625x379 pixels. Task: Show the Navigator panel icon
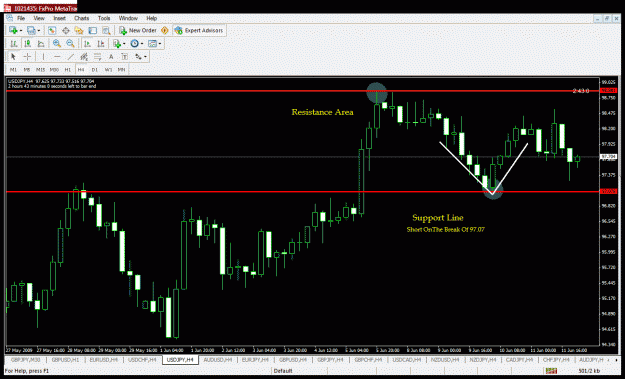[79, 31]
